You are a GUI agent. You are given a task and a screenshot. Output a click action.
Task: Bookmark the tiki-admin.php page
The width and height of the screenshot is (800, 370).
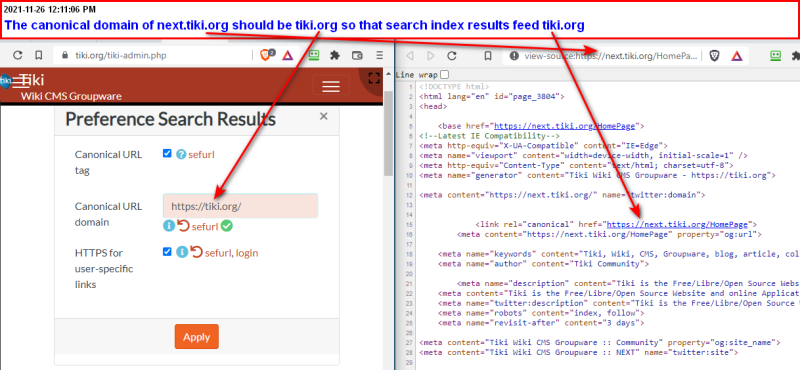tap(38, 56)
